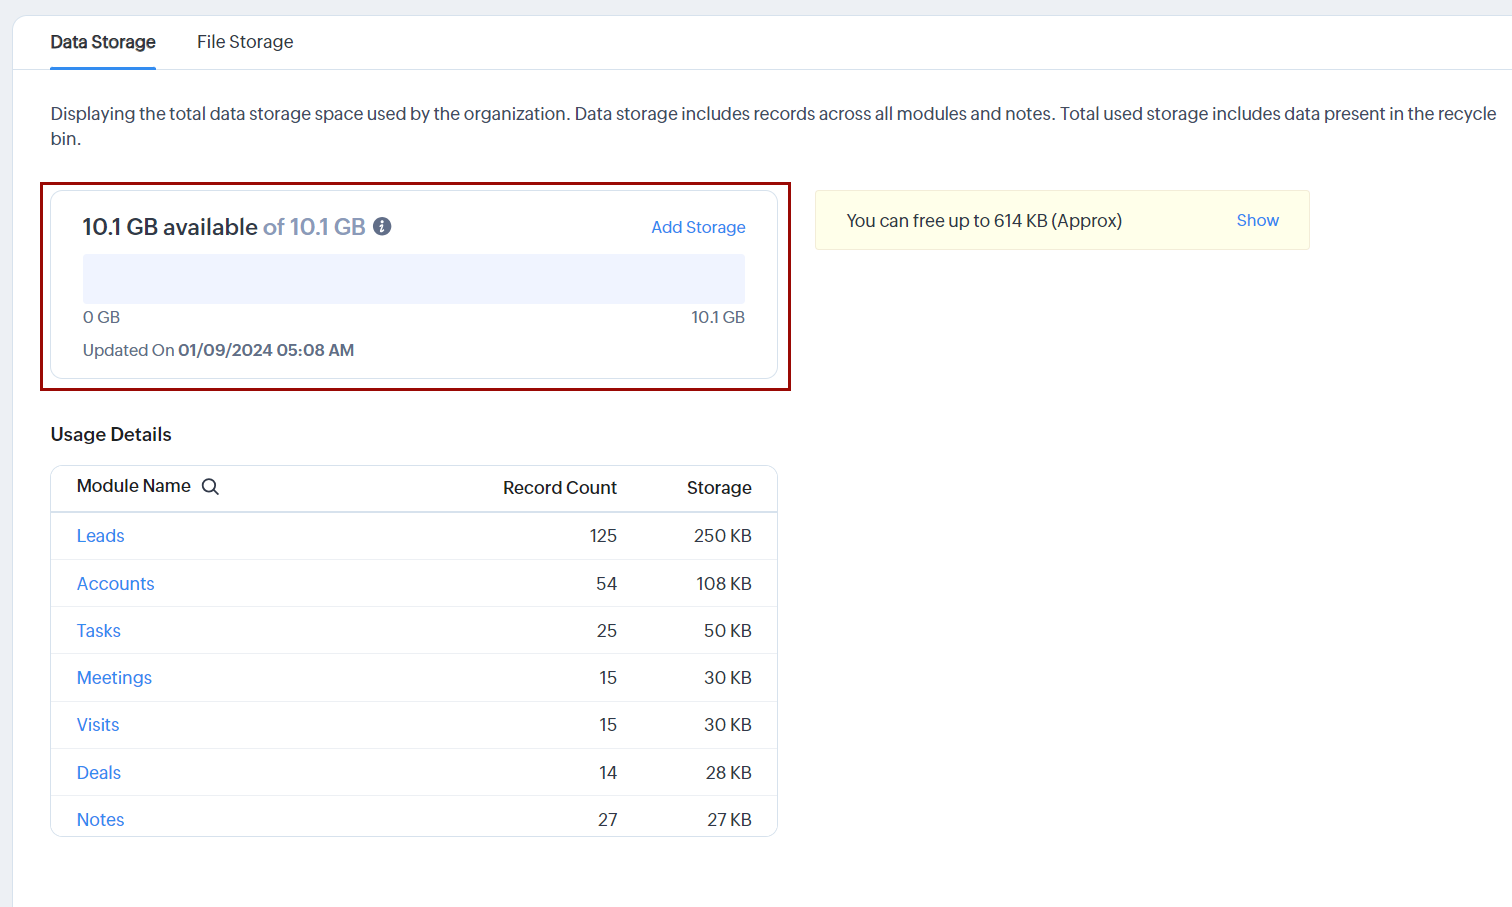
Task: Click the Module Name search icon
Action: [x=210, y=487]
